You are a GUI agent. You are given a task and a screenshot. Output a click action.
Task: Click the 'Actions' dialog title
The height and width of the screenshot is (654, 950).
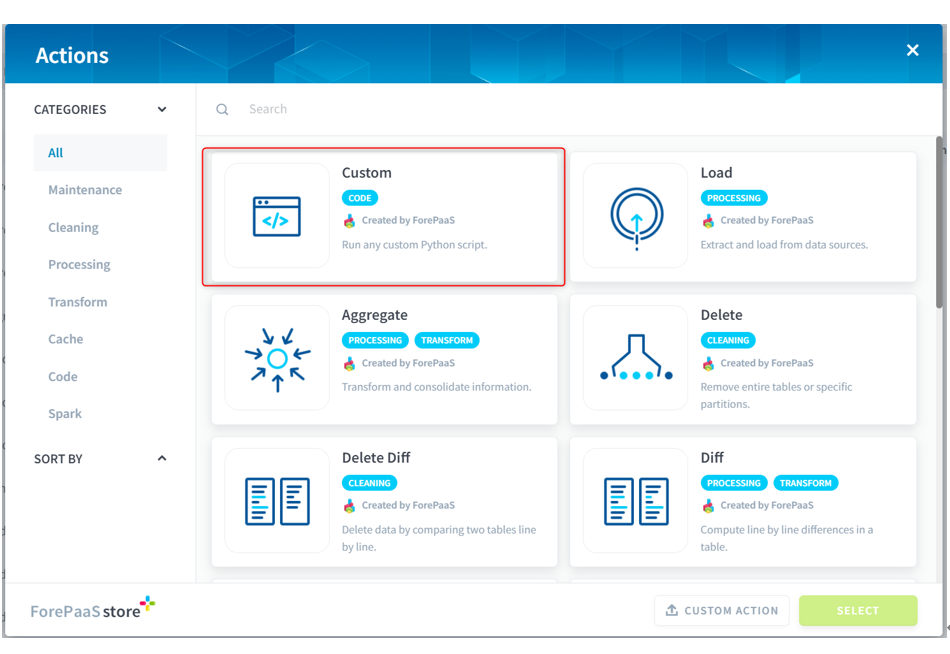pos(72,56)
